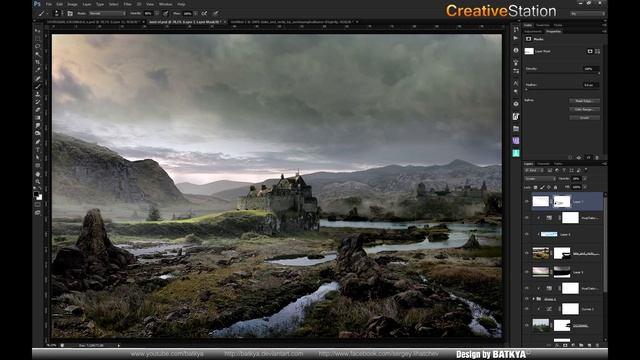
Task: Hide the second Hue/Saturation adjustment layer
Action: point(527,288)
